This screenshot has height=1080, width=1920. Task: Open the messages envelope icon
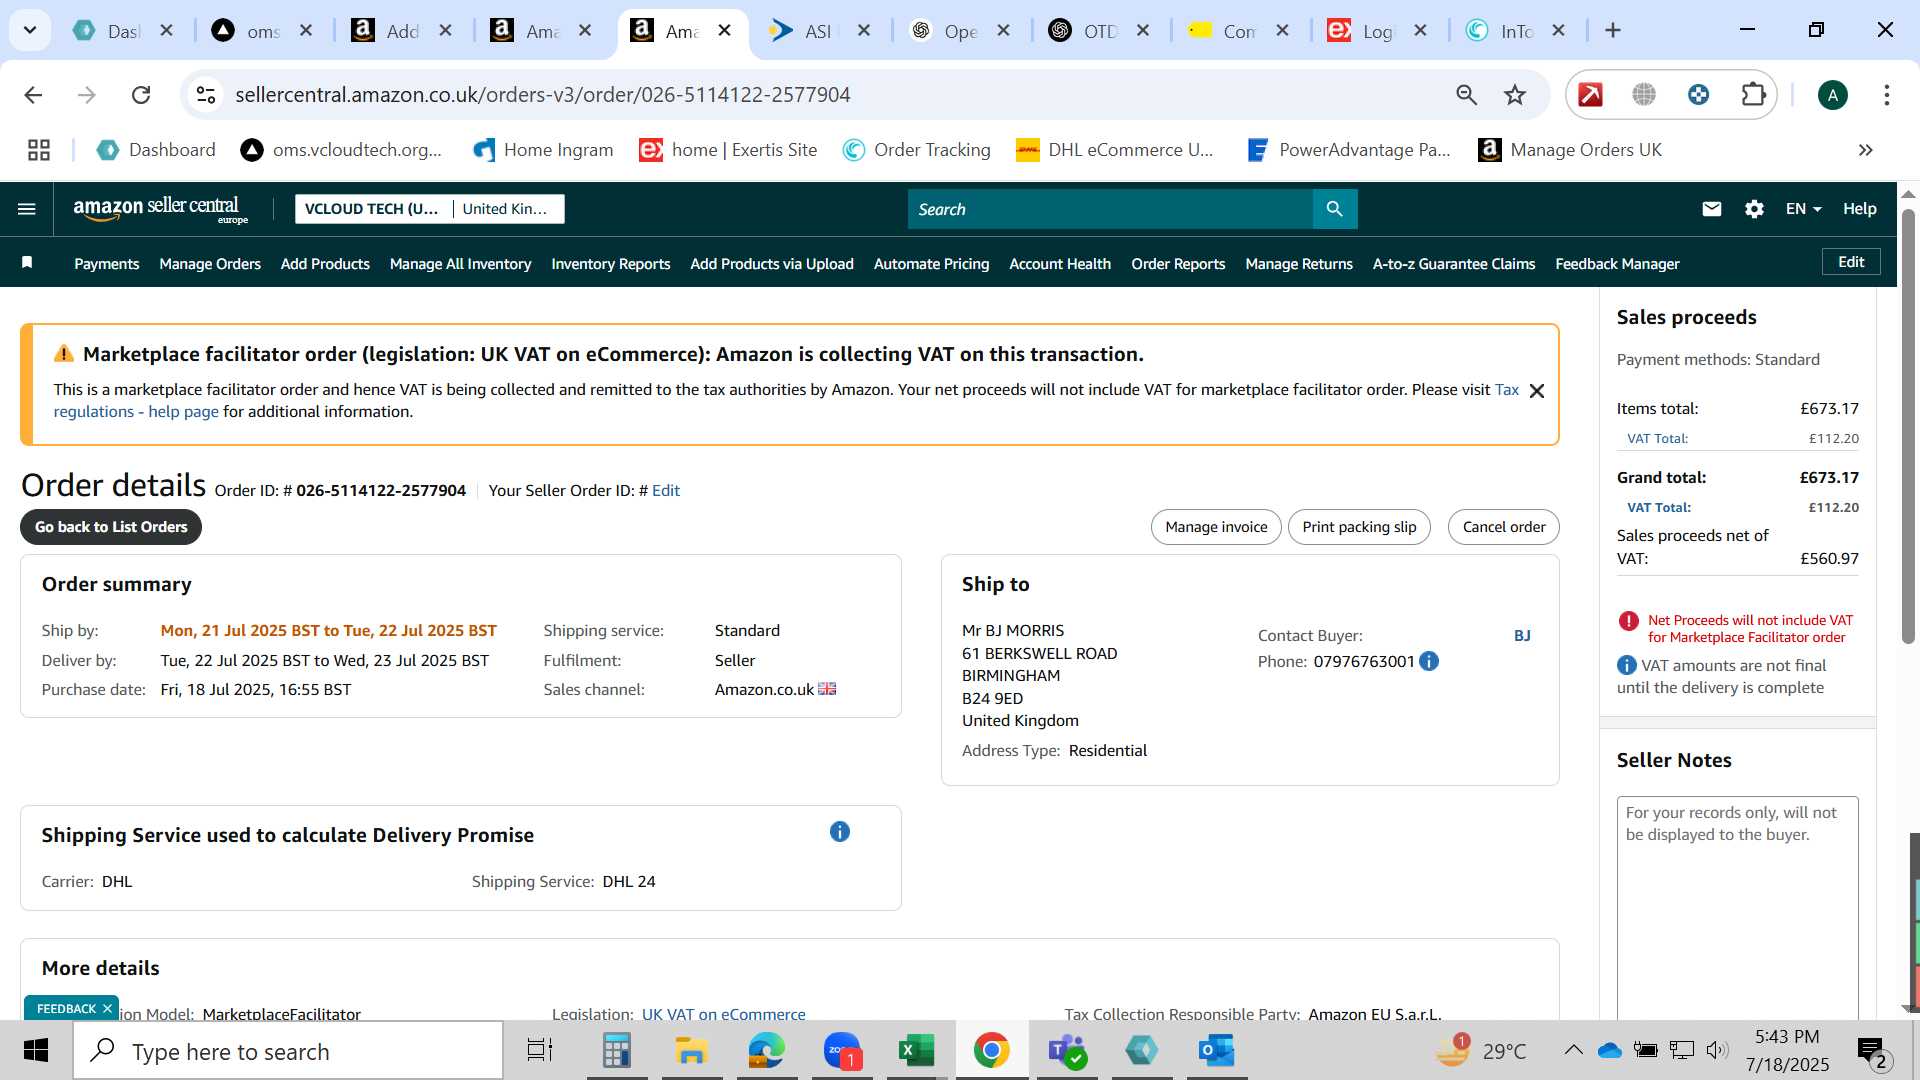(x=1711, y=209)
